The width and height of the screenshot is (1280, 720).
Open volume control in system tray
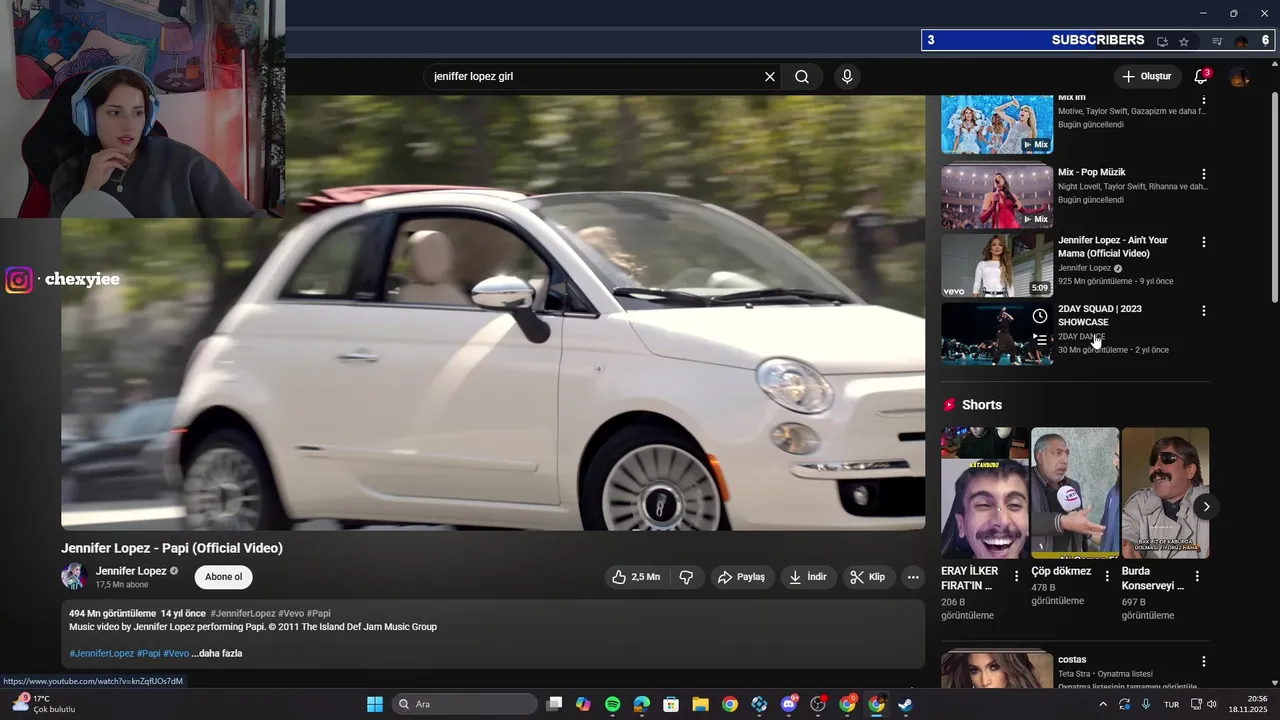click(1212, 704)
